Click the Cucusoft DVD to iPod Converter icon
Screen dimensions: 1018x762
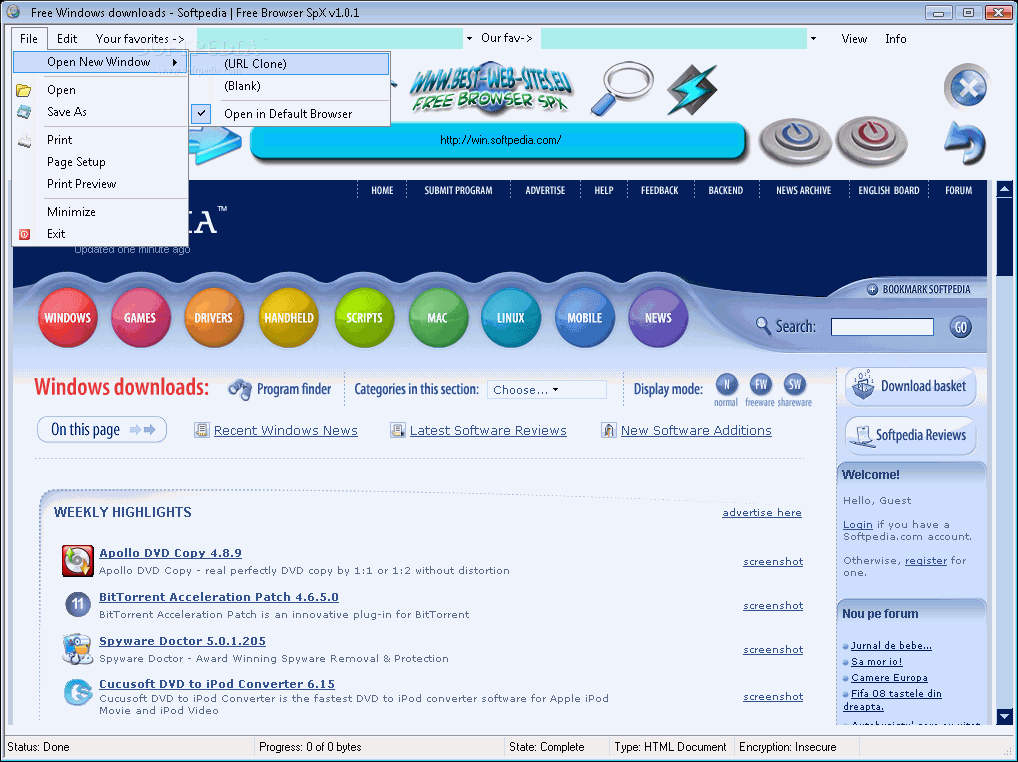[78, 692]
